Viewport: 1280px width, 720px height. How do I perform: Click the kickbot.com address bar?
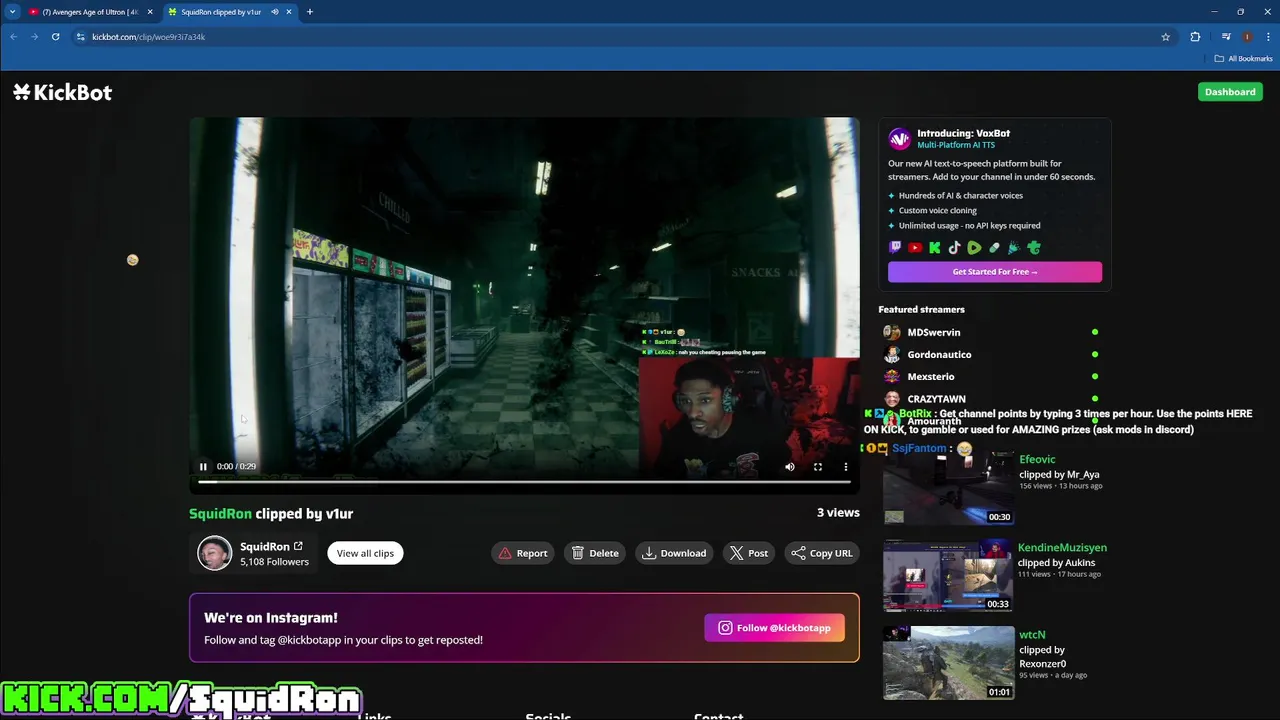click(620, 37)
